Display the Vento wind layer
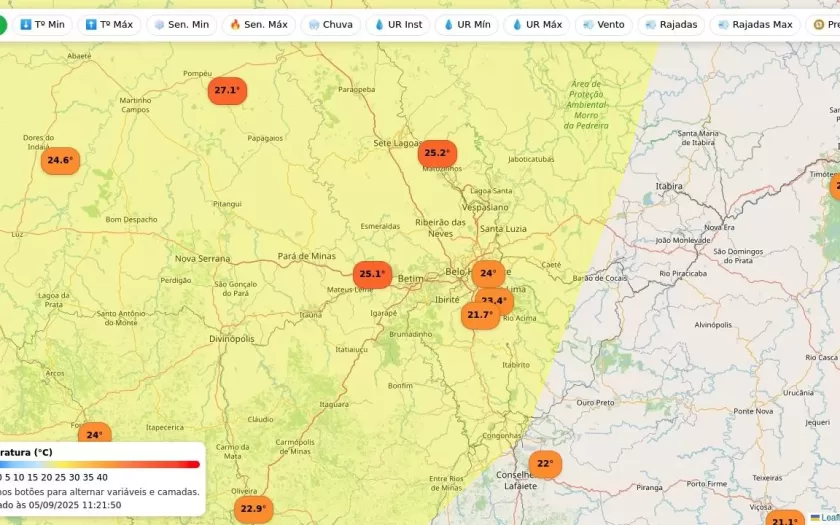Screen dimensions: 840x525 click(603, 24)
